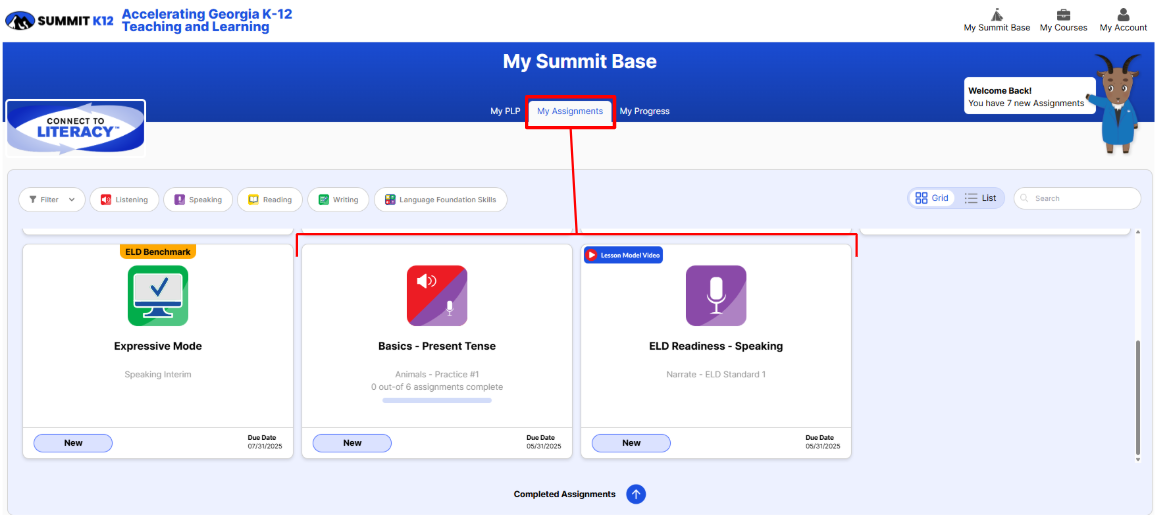Image resolution: width=1156 pixels, height=518 pixels.
Task: Switch to the My Progress tab
Action: click(644, 111)
